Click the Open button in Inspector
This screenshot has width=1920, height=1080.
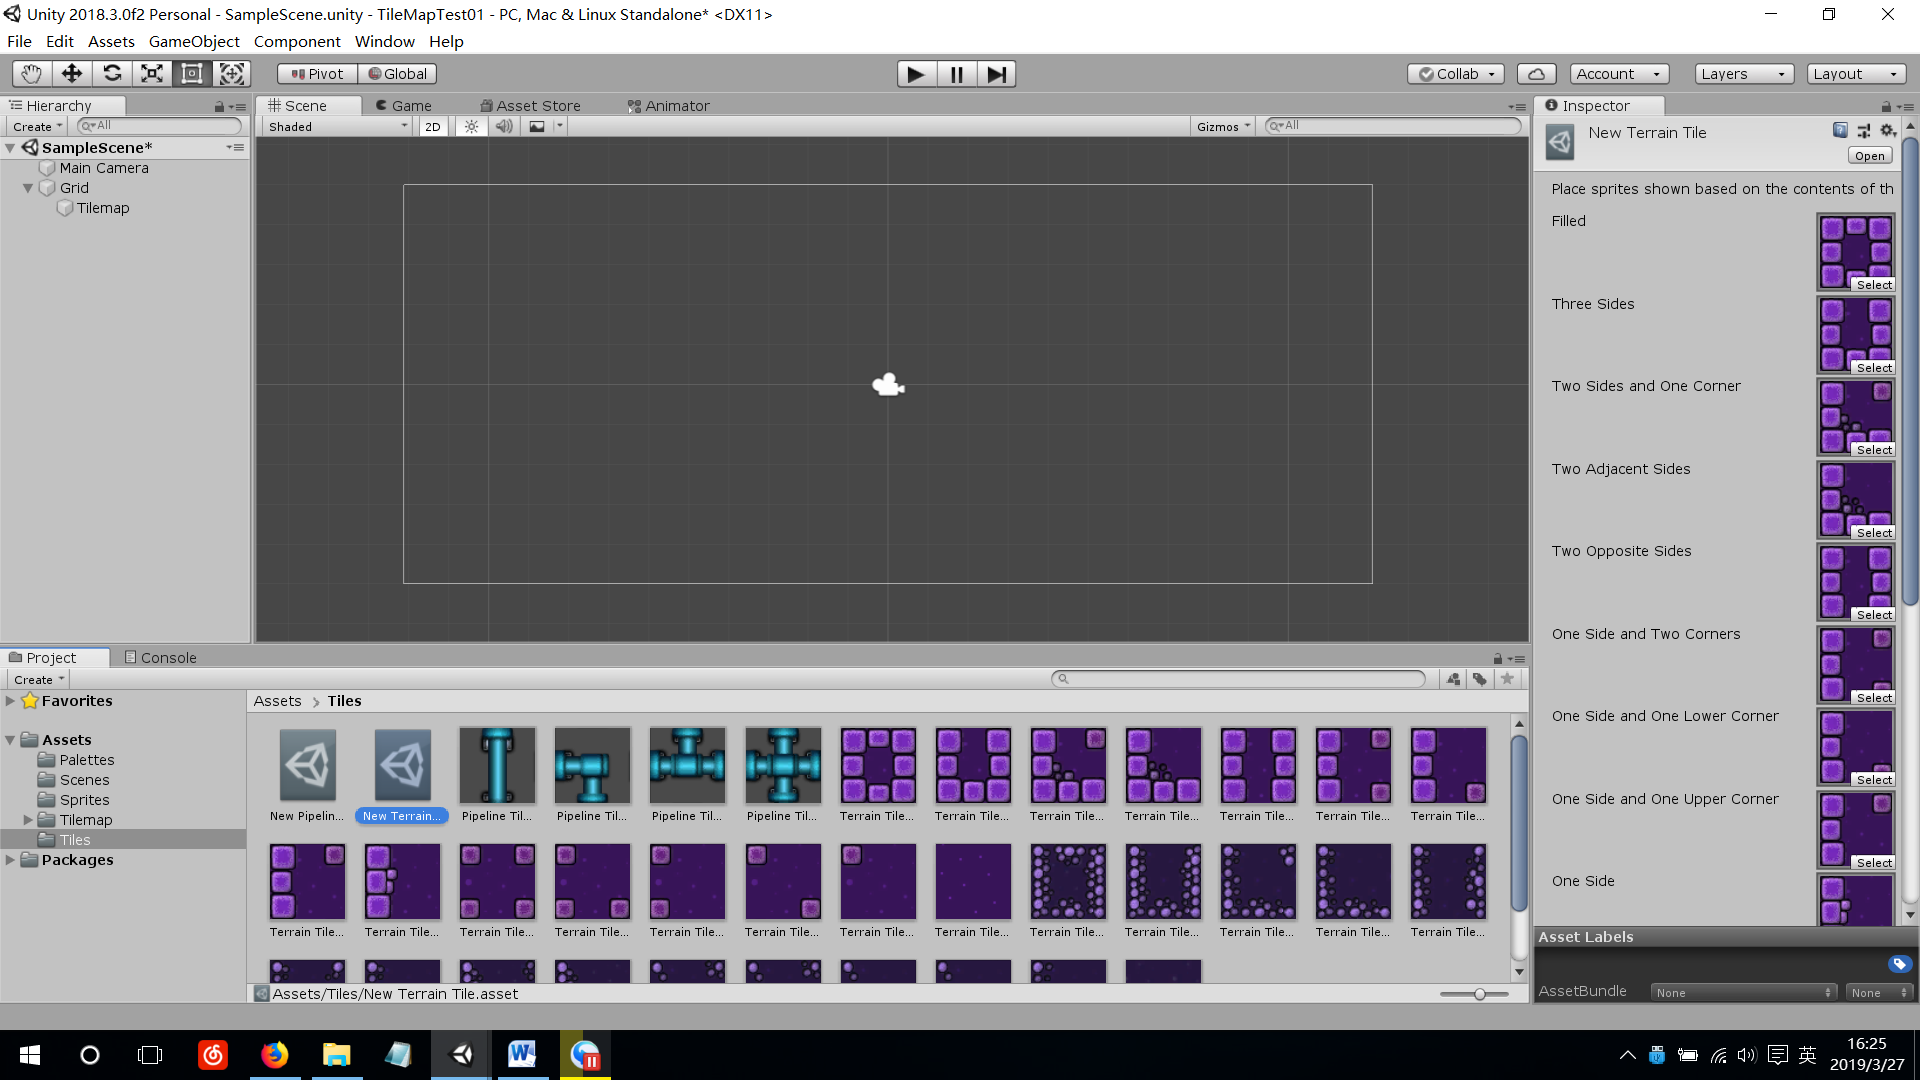tap(1868, 156)
